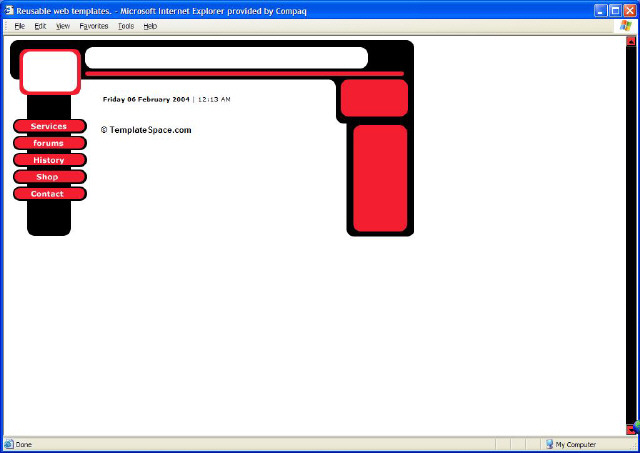Screen dimensions: 640x453
Task: Click the Done page icon in status bar
Action: pos(9,444)
